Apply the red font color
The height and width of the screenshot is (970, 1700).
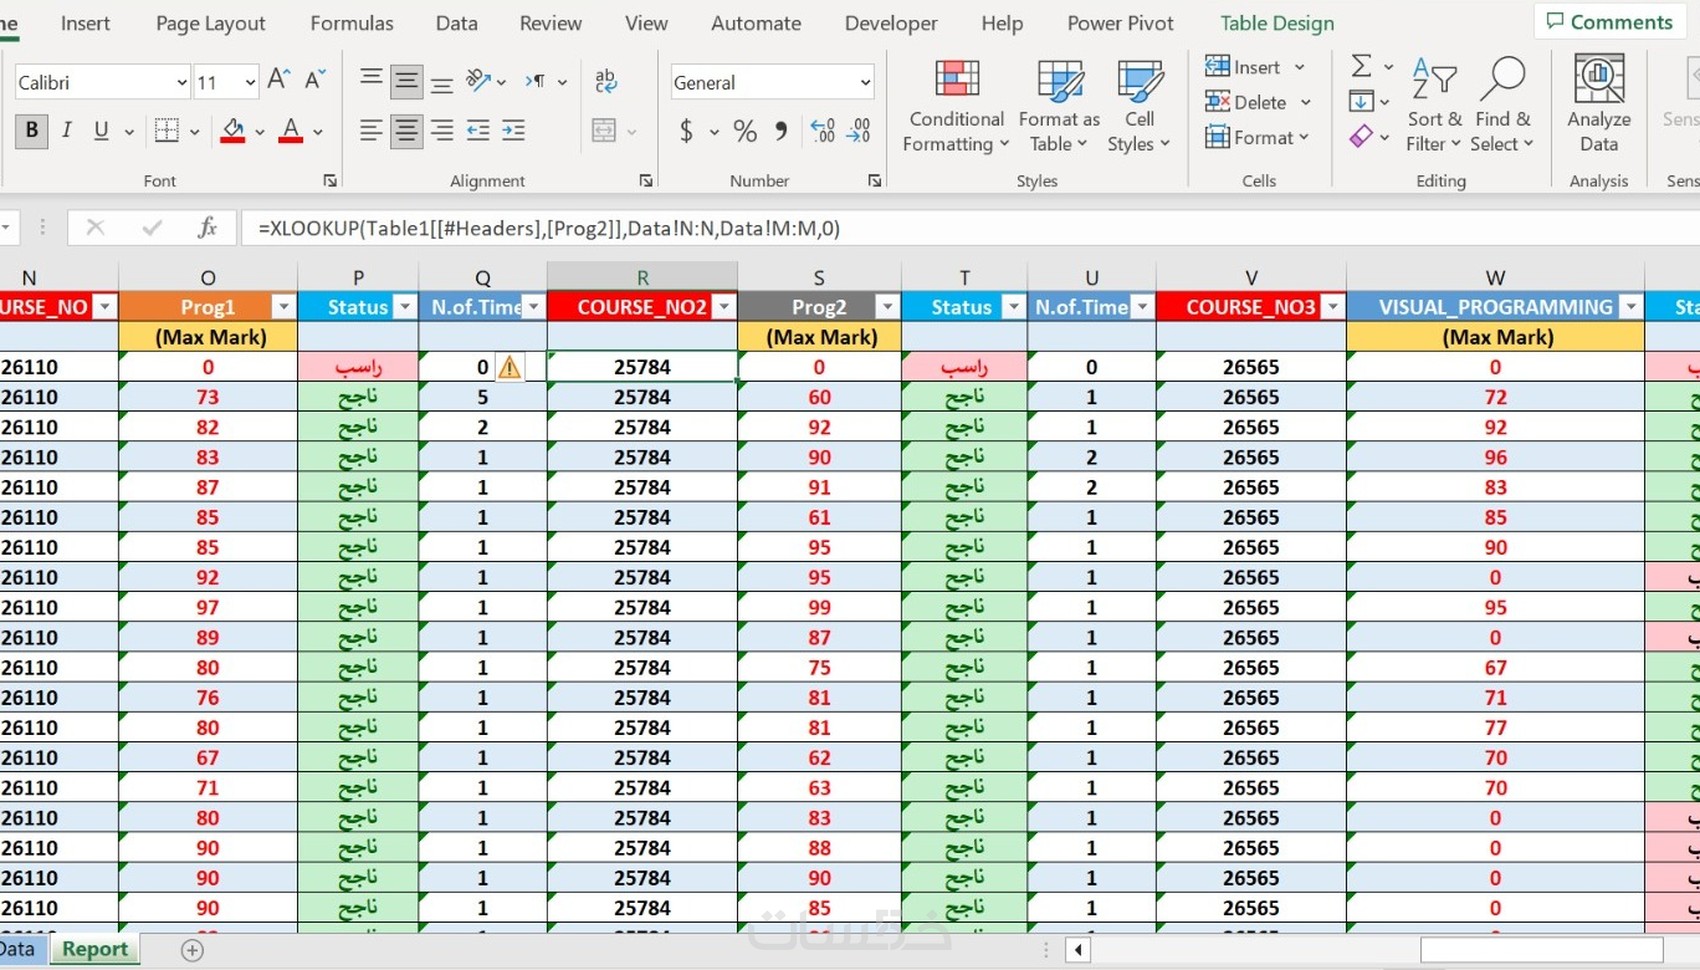(x=291, y=130)
